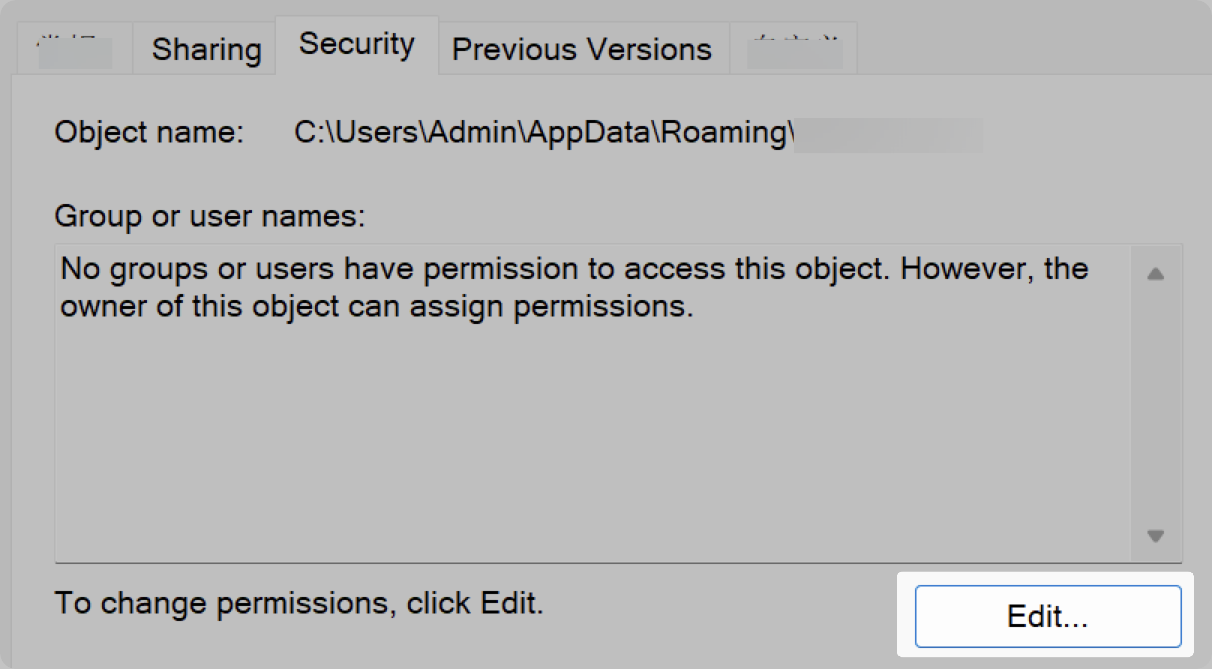Click the scroll down arrow in the list
This screenshot has width=1212, height=669.
1156,536
